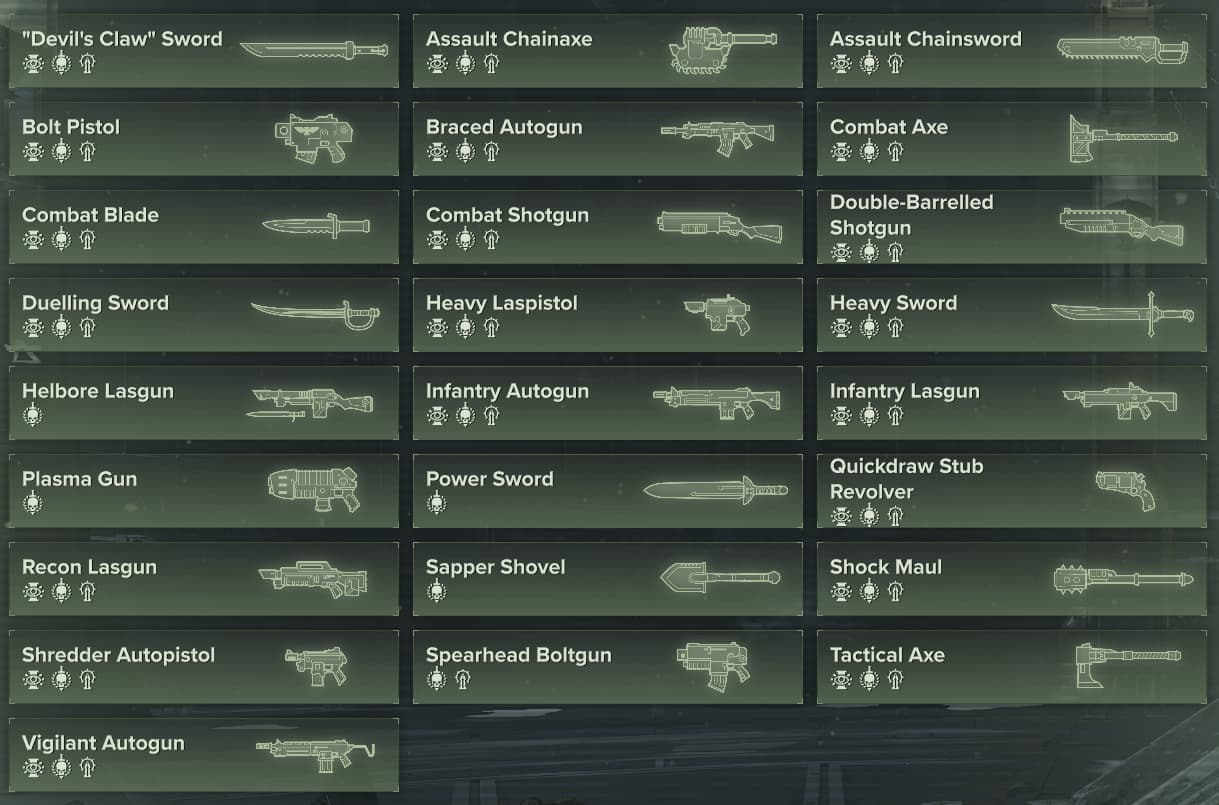
Task: Select the Sapper Shovel icon
Action: pos(720,577)
